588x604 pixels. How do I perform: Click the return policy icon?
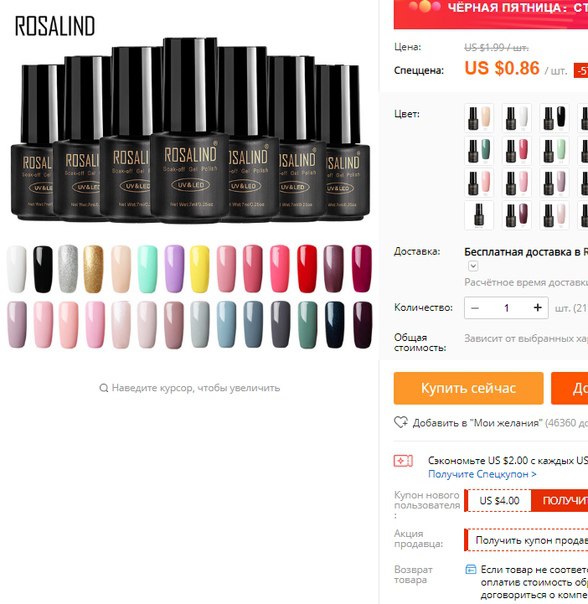[471, 569]
